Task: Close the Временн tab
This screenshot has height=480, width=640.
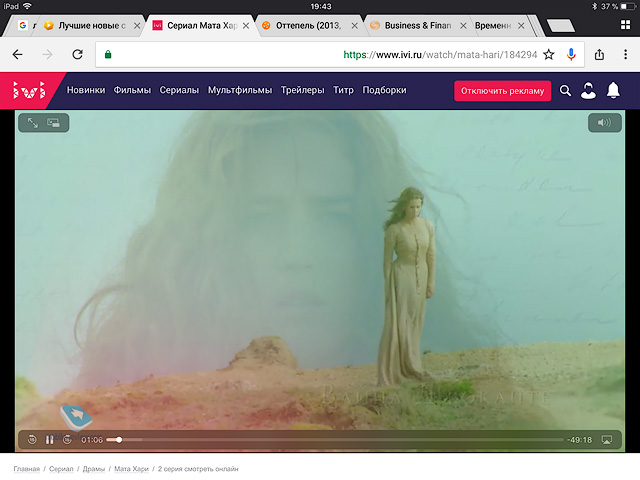Action: point(521,26)
